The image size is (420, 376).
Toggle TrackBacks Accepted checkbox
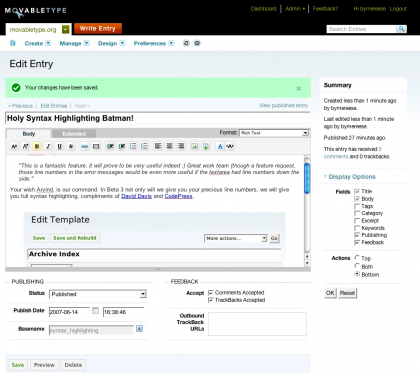click(x=211, y=300)
